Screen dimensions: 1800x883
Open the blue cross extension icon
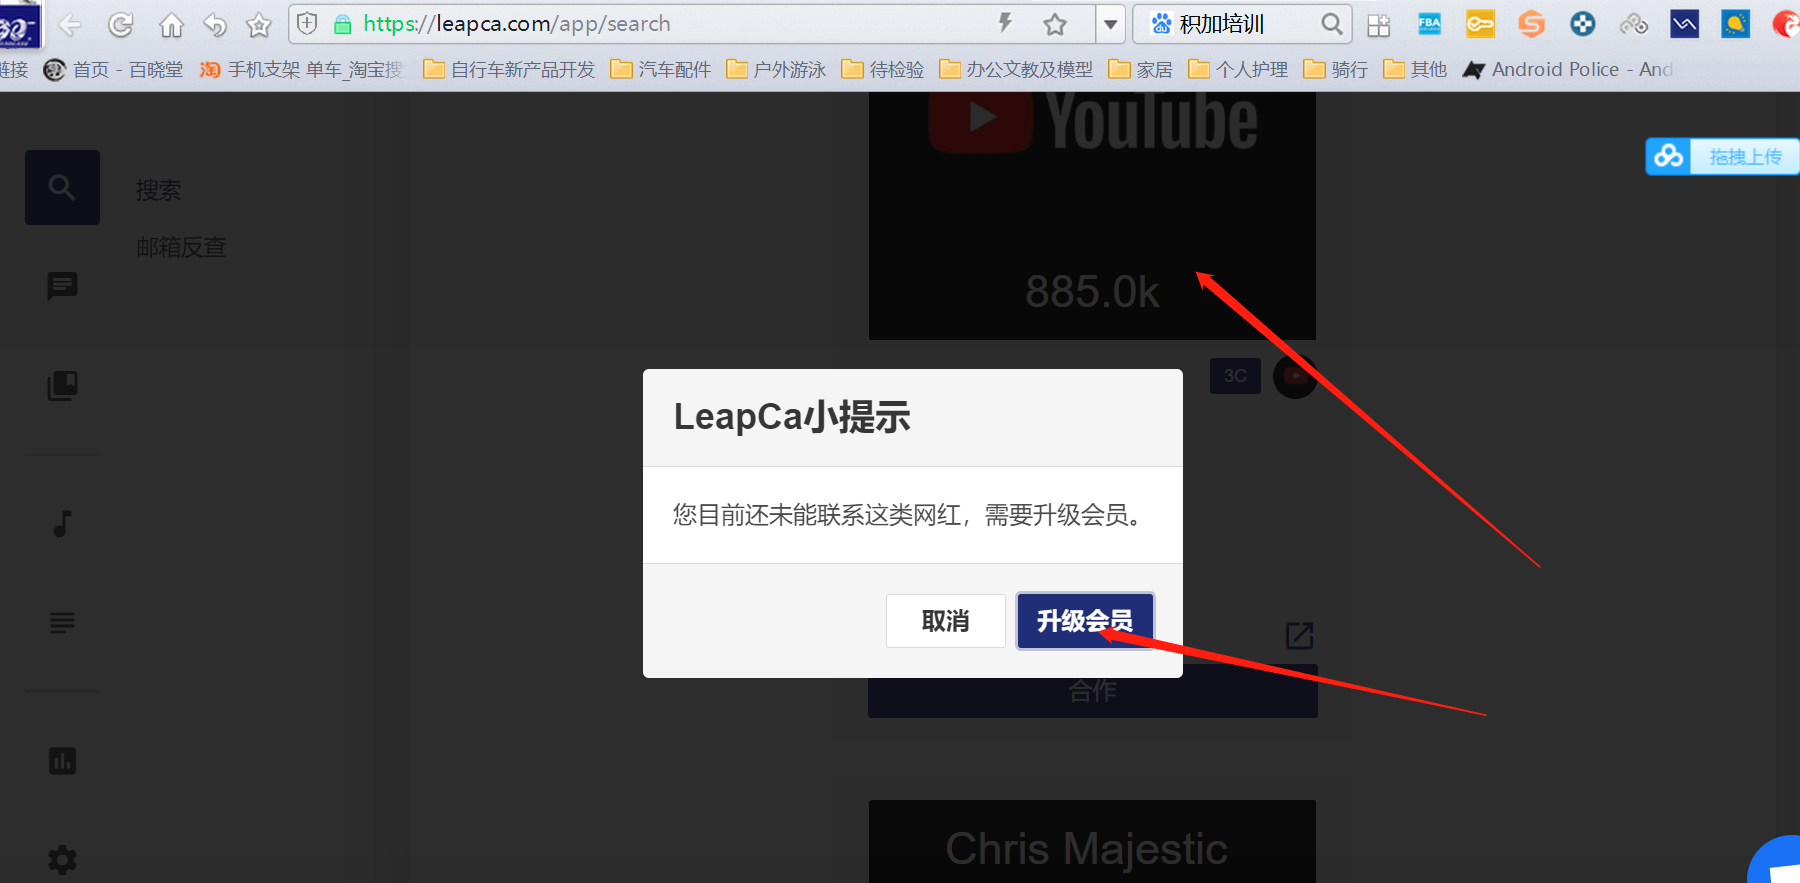click(1583, 24)
